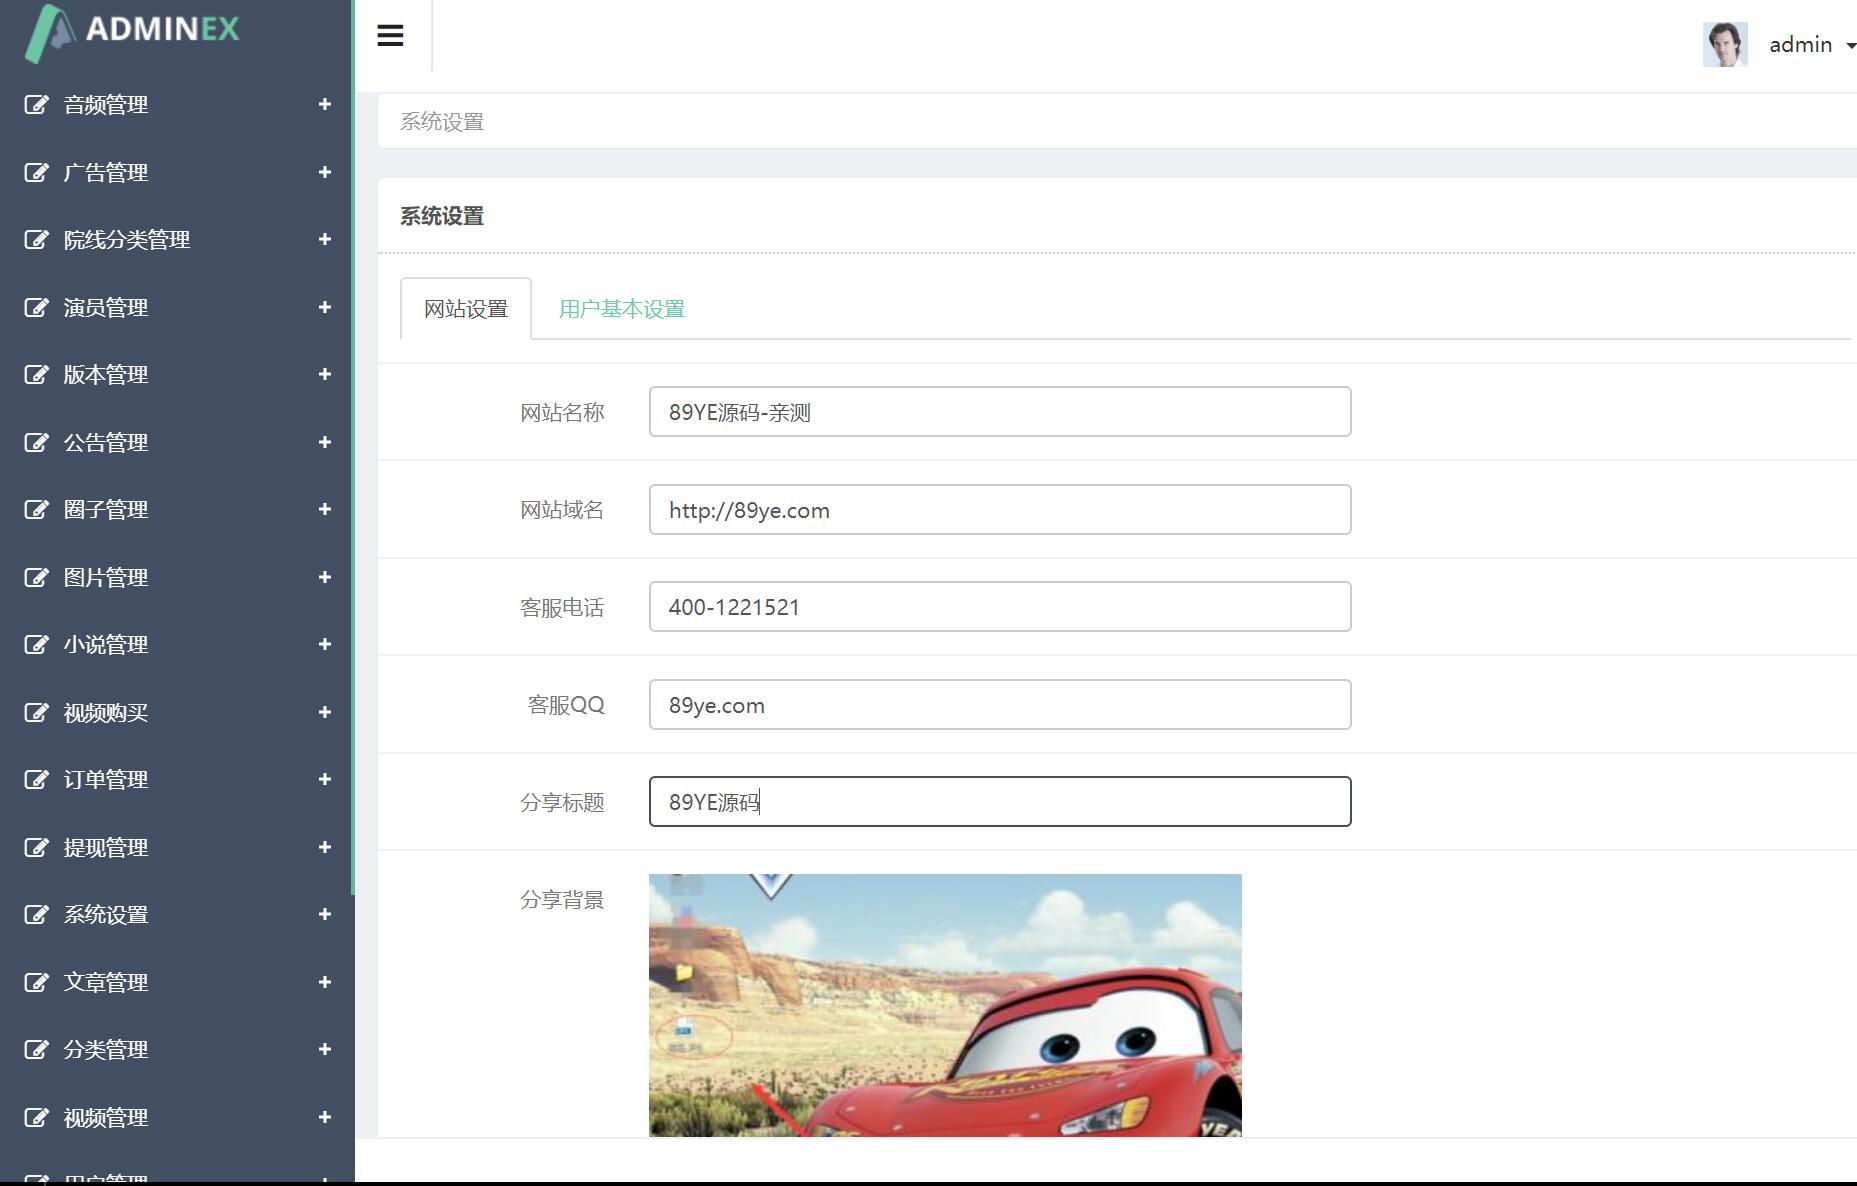This screenshot has height=1186, width=1857.
Task: Toggle the hamburger sidebar menu icon
Action: [x=390, y=36]
